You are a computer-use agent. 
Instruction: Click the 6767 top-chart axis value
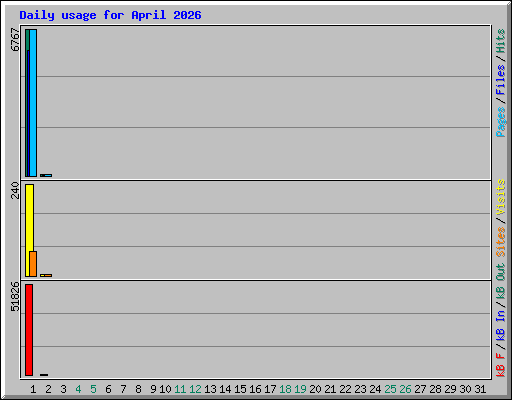[15, 40]
